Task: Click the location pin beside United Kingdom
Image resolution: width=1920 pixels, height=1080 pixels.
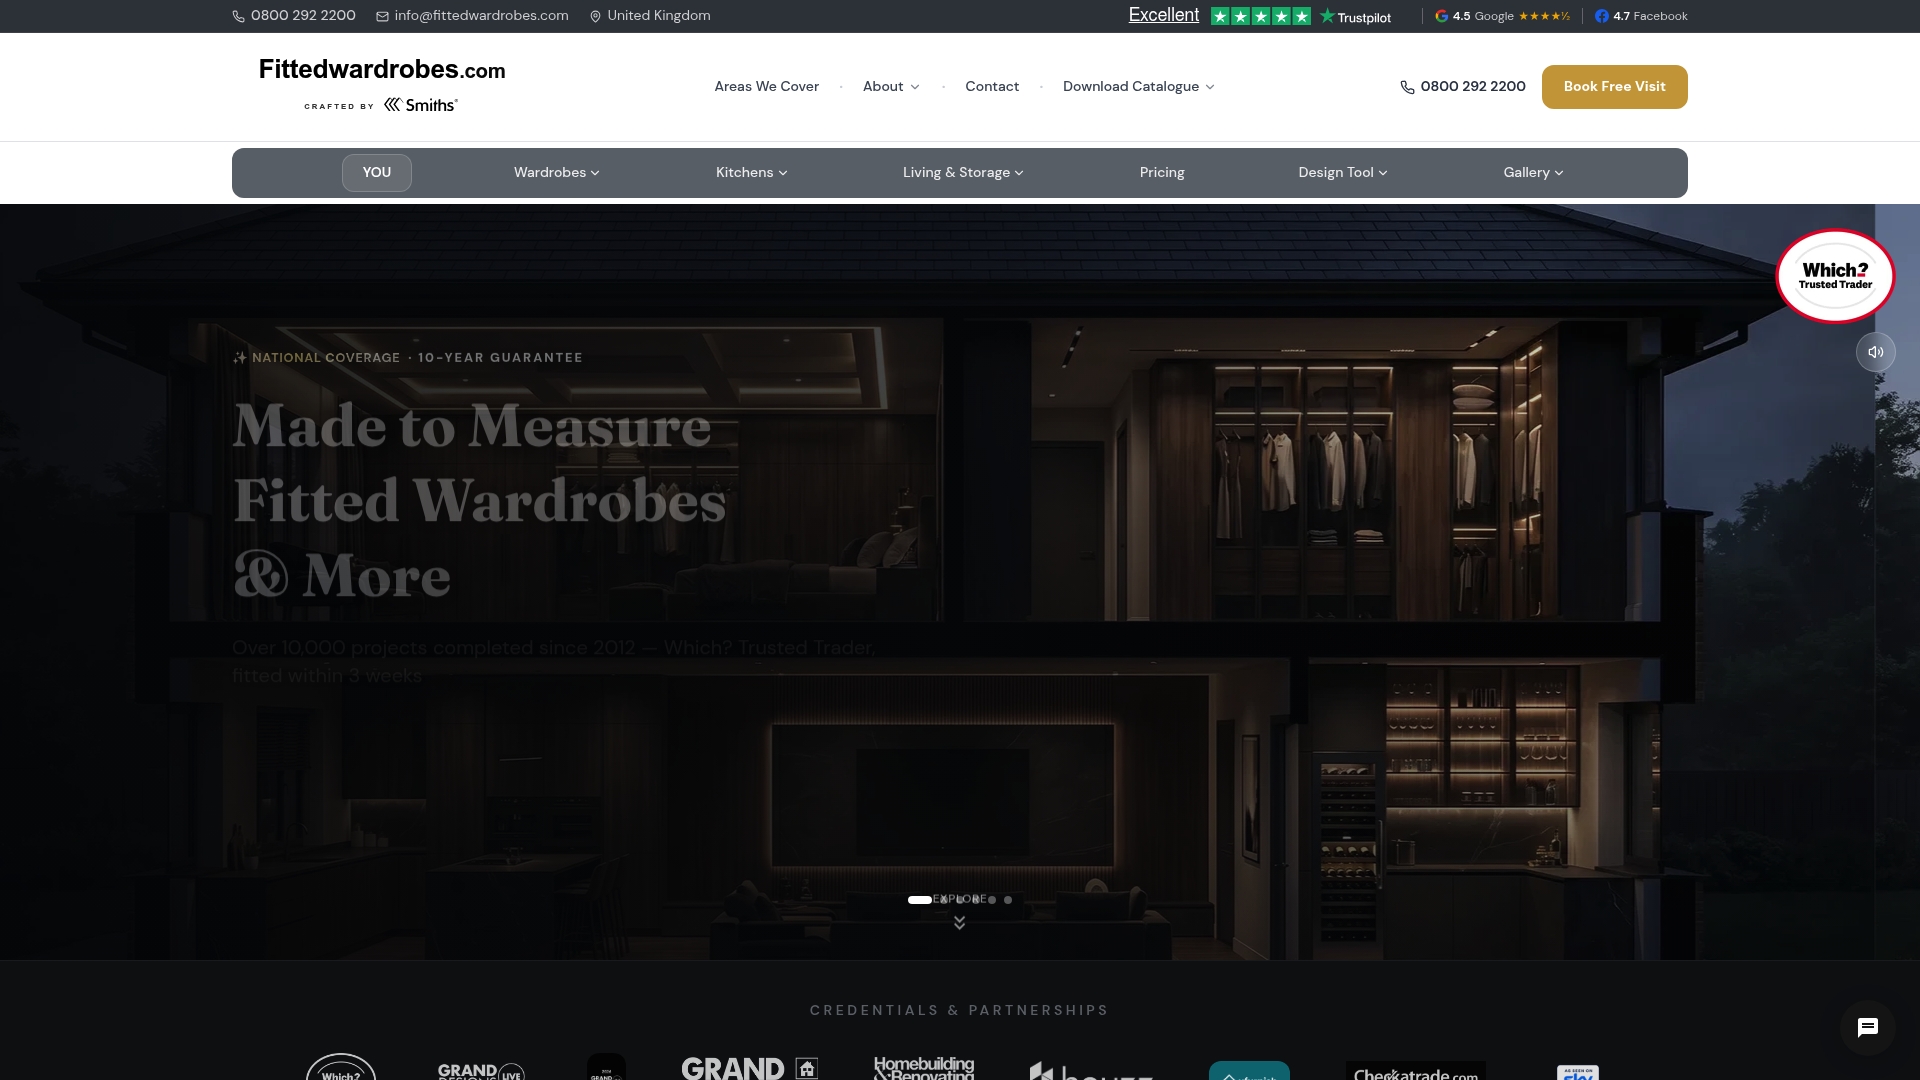Action: point(595,17)
